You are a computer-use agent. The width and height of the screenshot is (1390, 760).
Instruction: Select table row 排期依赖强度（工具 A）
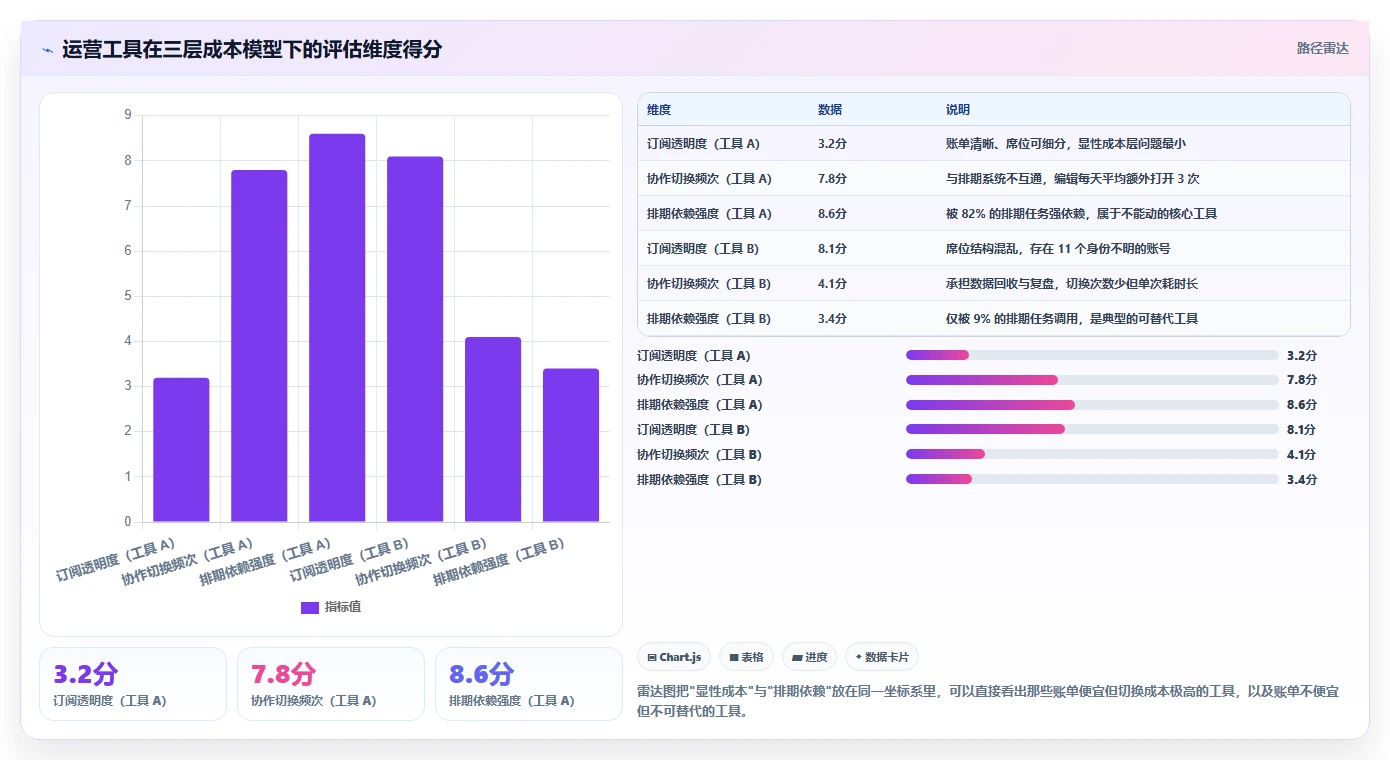(994, 214)
